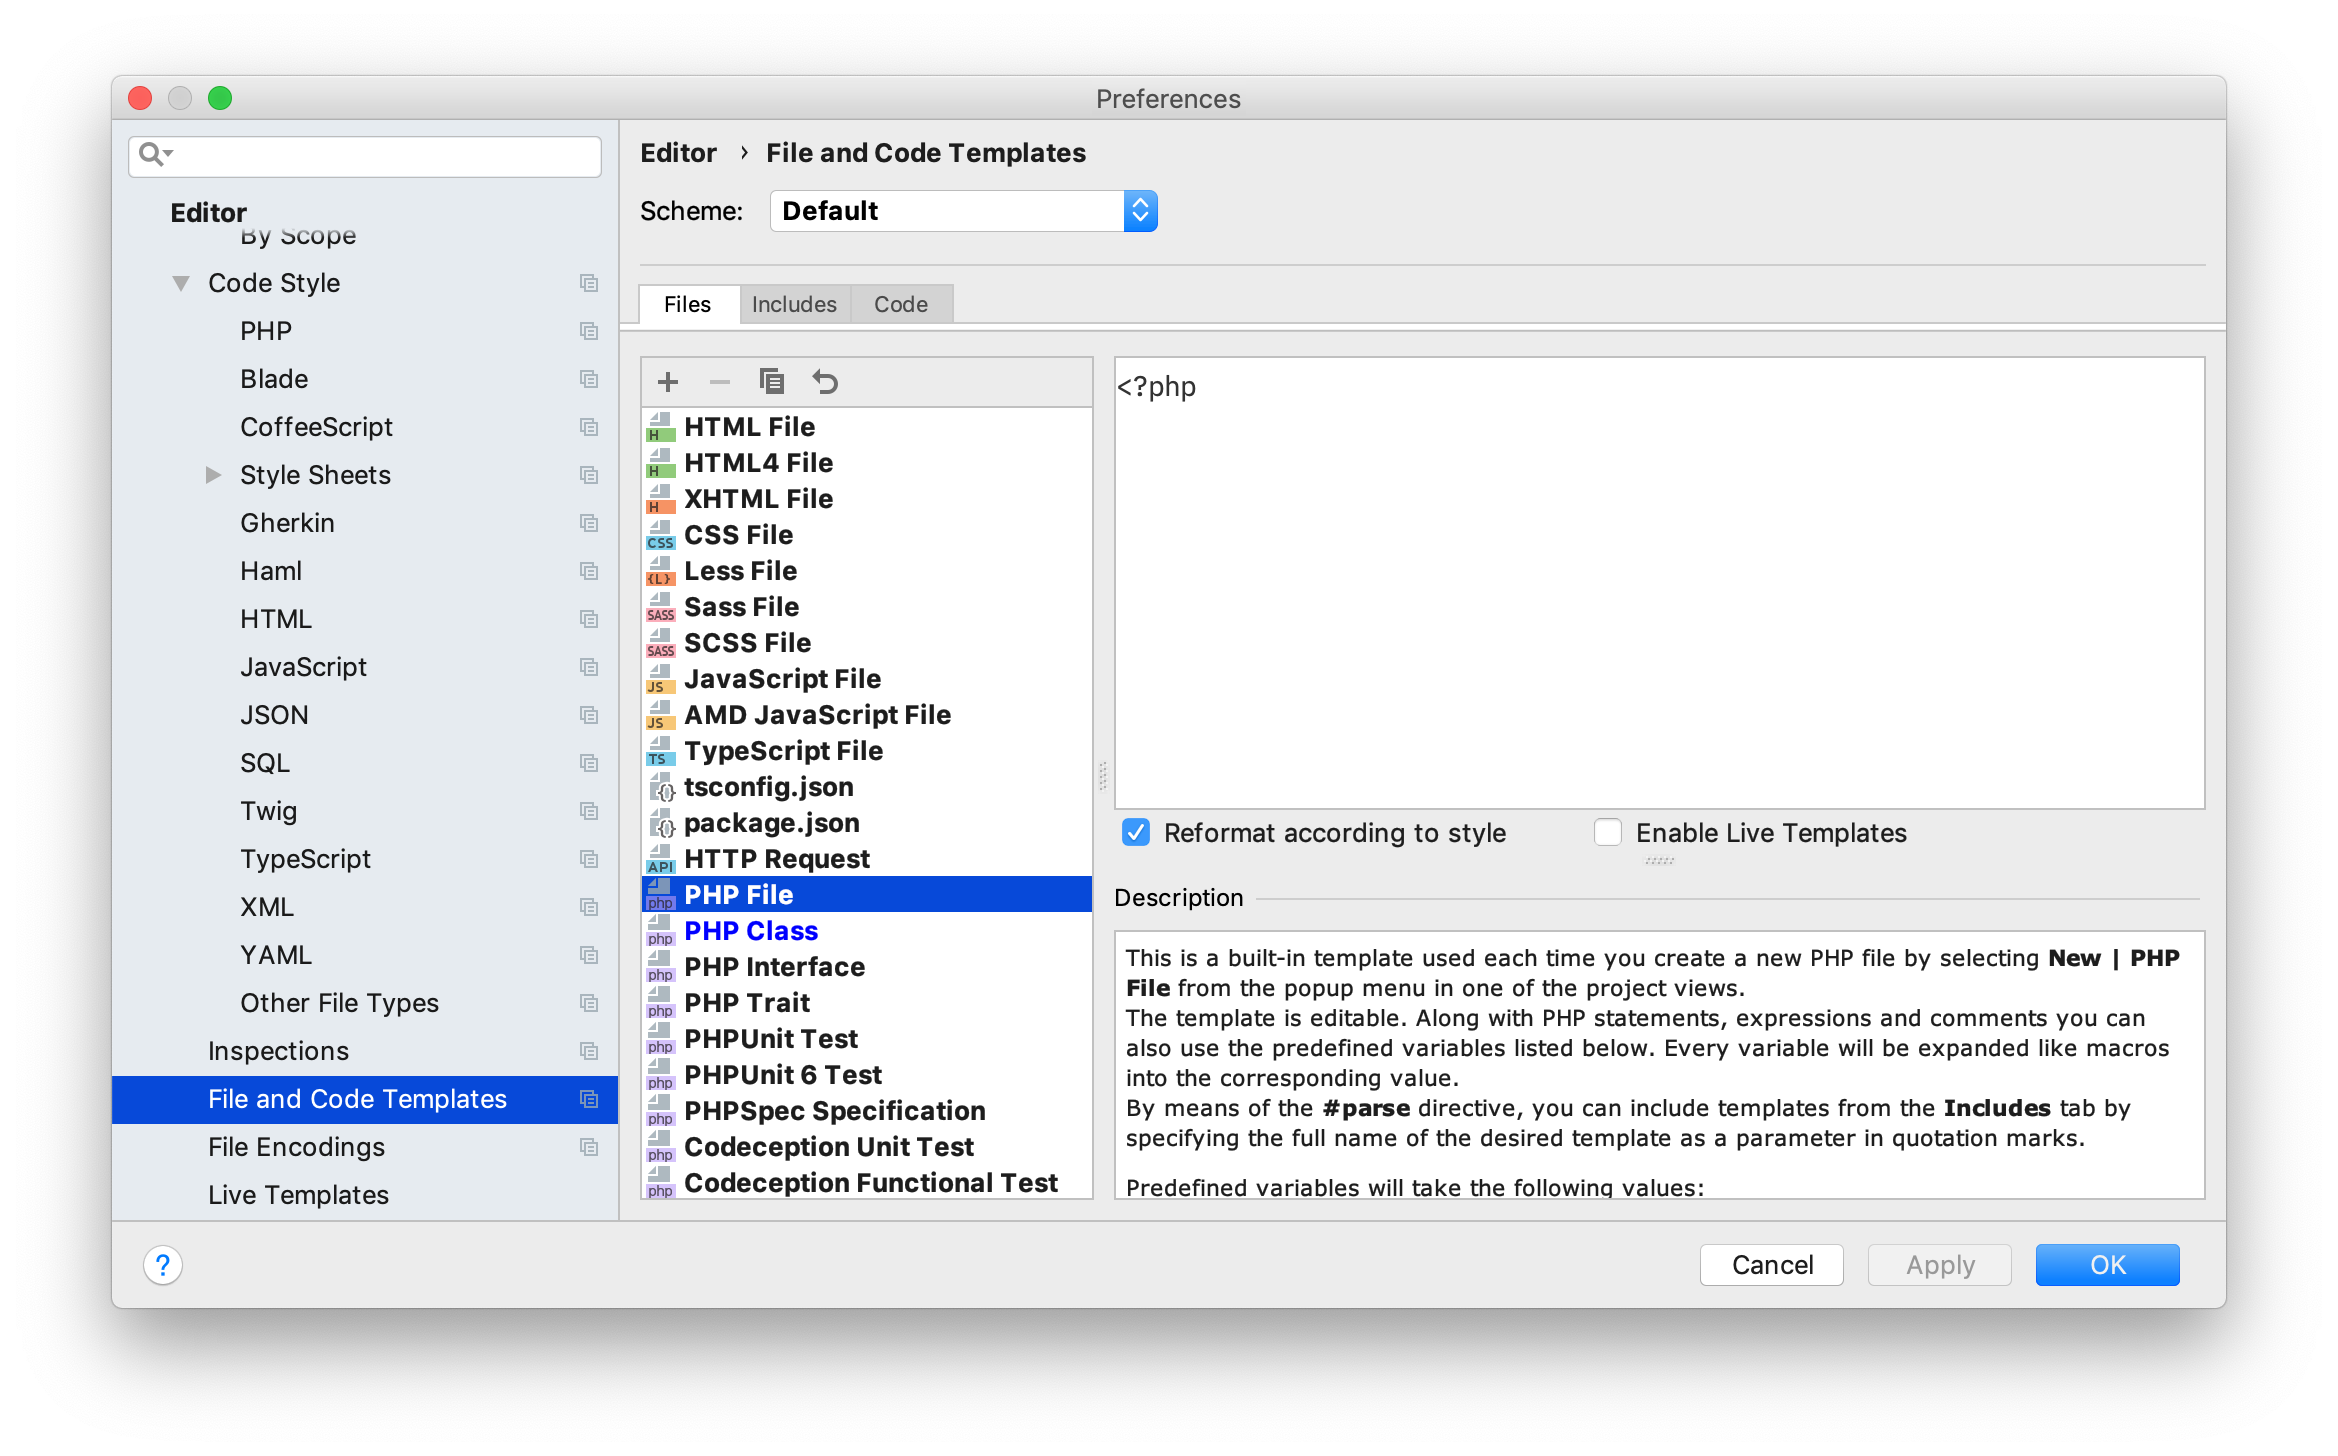Click the Sass File template icon

660,607
